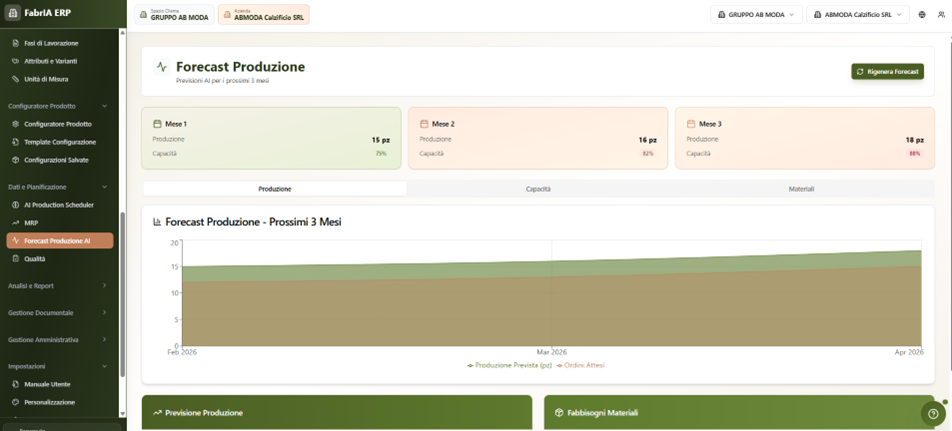The image size is (952, 431).
Task: Collapse the Dati e Pianificazione section
Action: 58,187
